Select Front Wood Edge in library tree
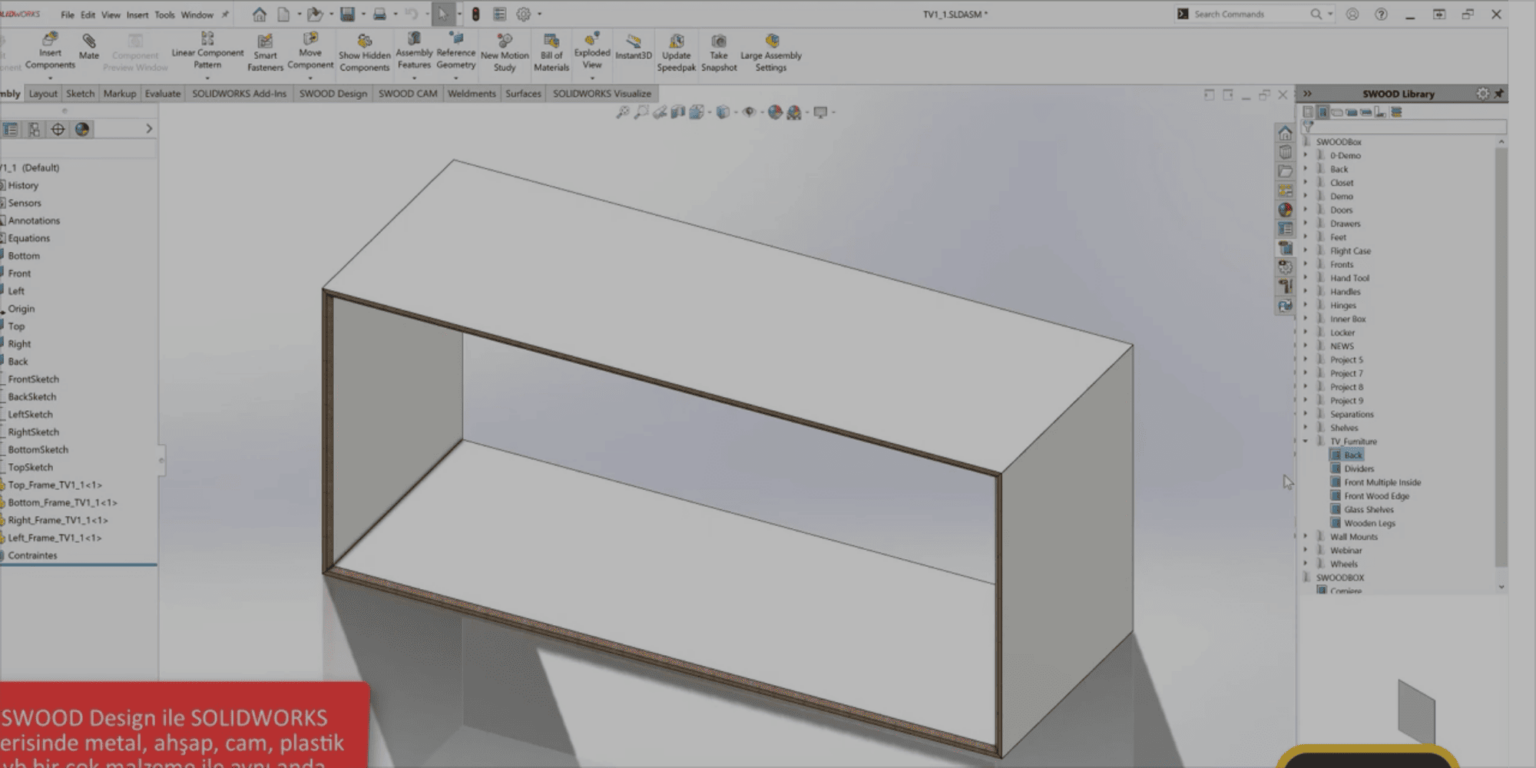The image size is (1536, 768). point(1381,495)
